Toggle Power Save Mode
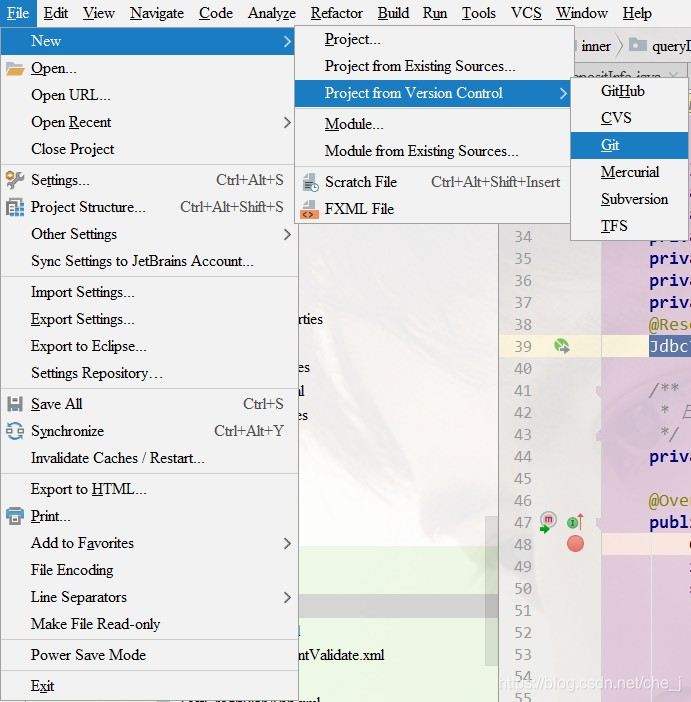Viewport: 691px width, 702px height. pyautogui.click(x=149, y=655)
